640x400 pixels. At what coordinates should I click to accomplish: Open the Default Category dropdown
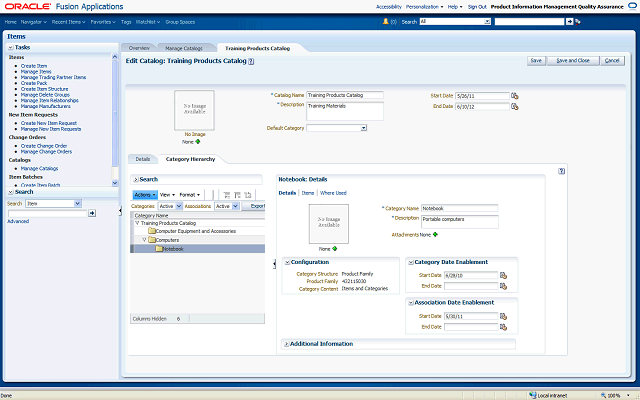coord(363,128)
